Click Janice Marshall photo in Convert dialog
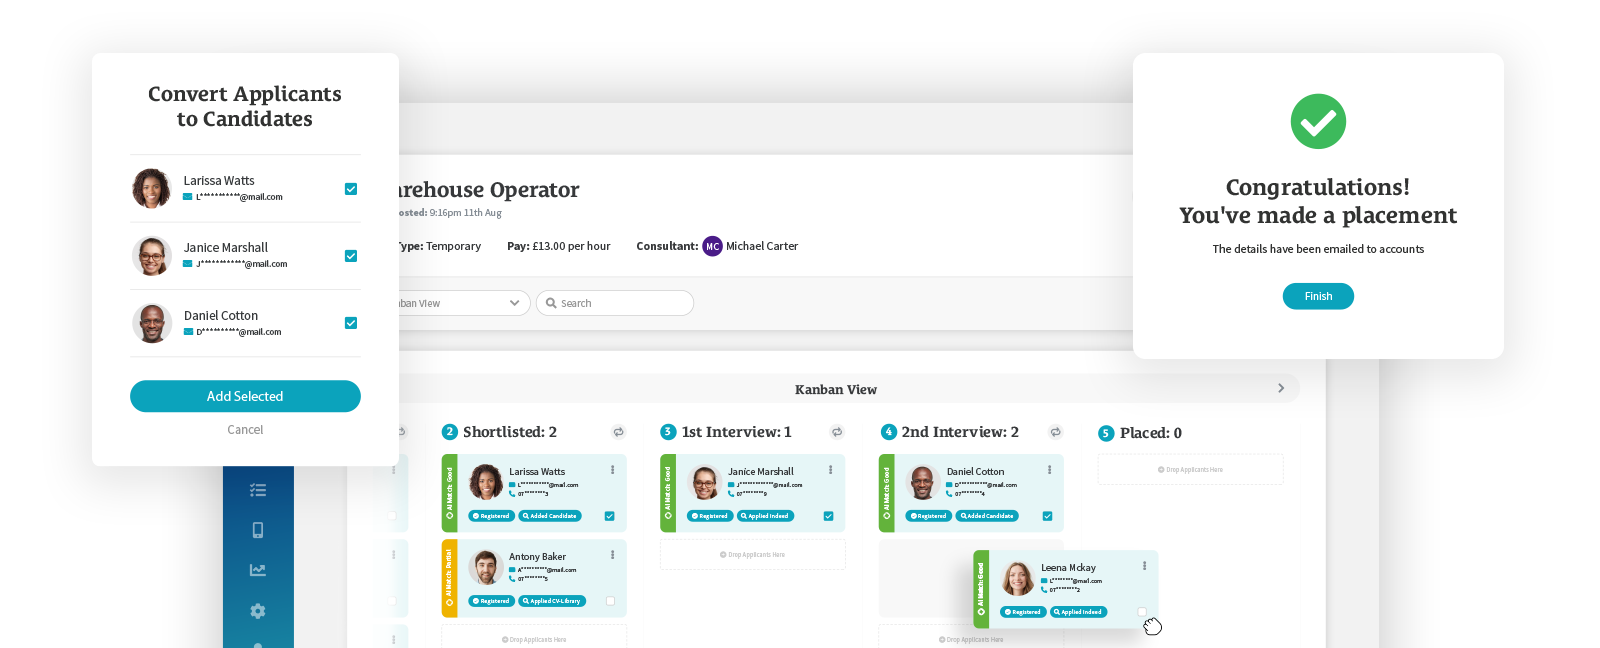The image size is (1600, 648). click(152, 256)
